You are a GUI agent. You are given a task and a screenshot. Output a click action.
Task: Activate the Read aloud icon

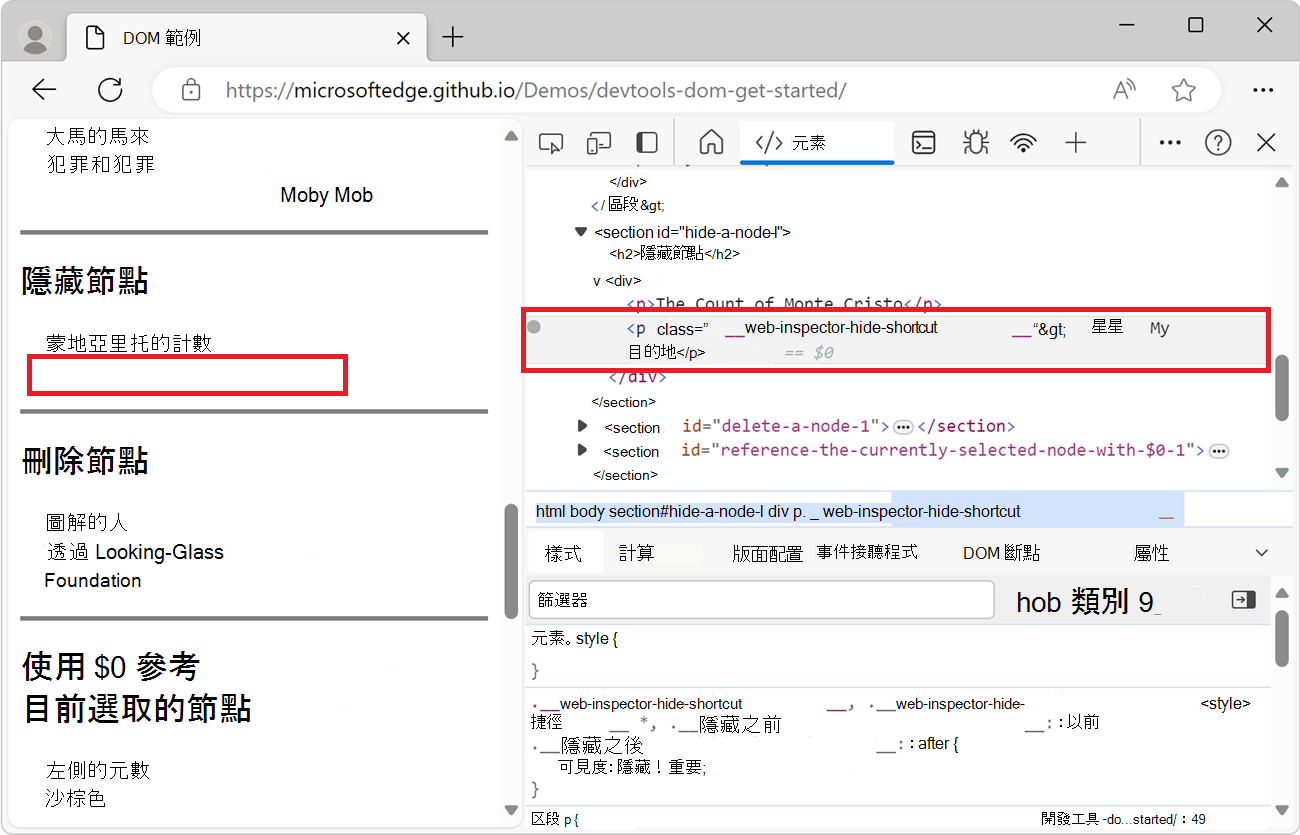(1125, 90)
